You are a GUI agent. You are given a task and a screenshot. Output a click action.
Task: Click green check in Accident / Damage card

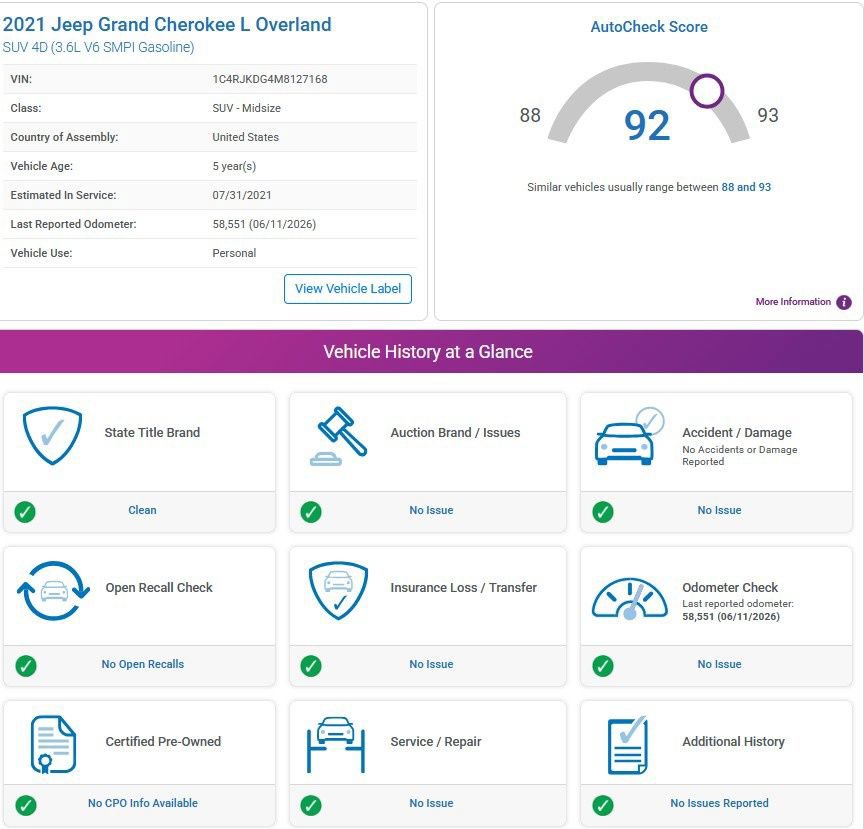[x=602, y=512]
